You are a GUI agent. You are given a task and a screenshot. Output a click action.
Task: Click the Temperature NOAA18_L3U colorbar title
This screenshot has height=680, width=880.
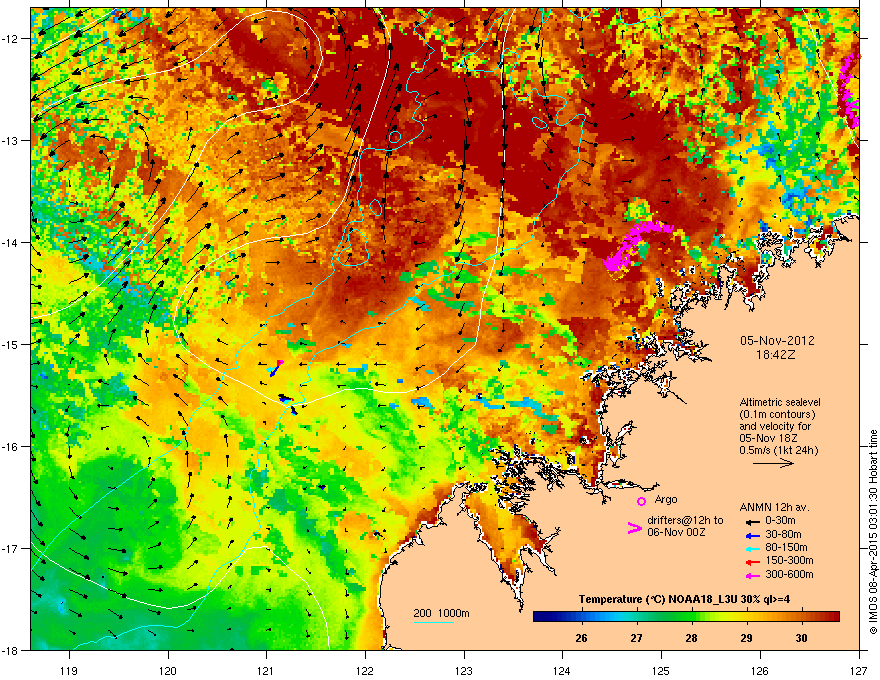[x=685, y=599]
